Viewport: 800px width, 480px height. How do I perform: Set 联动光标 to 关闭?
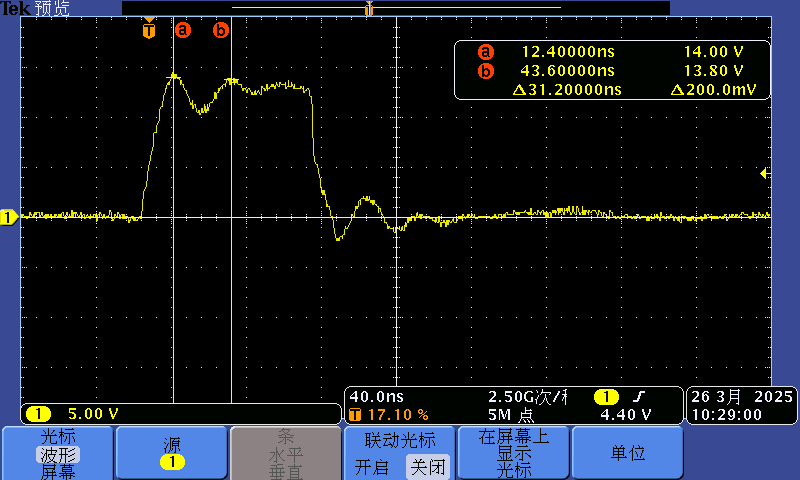[x=427, y=467]
